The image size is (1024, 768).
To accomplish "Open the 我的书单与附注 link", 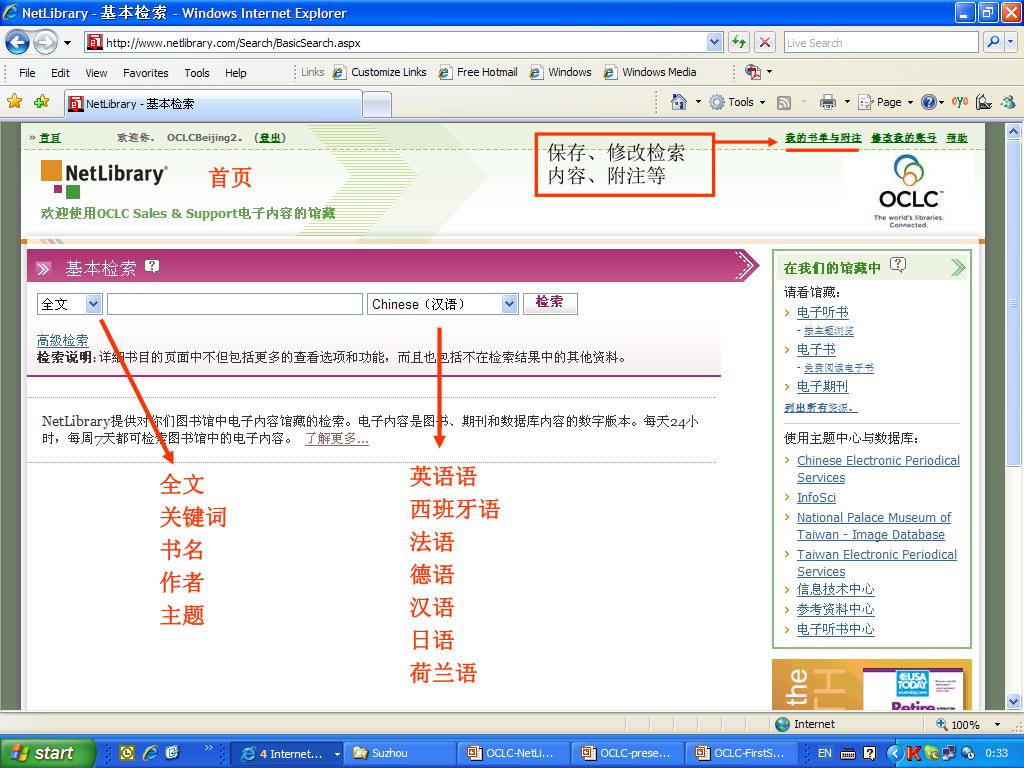I will pyautogui.click(x=823, y=138).
